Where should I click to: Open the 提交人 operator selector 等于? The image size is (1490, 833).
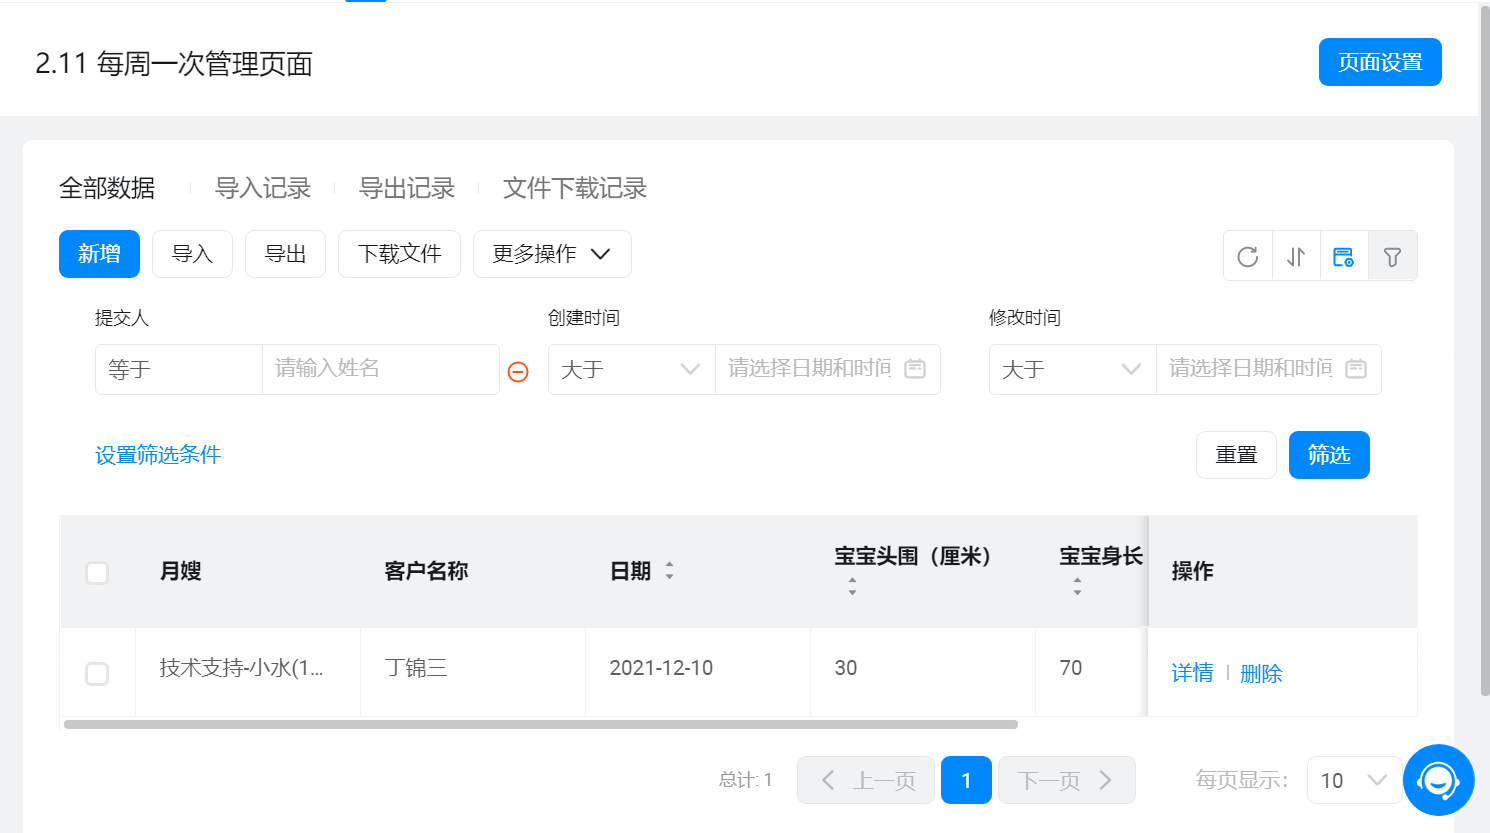[179, 369]
